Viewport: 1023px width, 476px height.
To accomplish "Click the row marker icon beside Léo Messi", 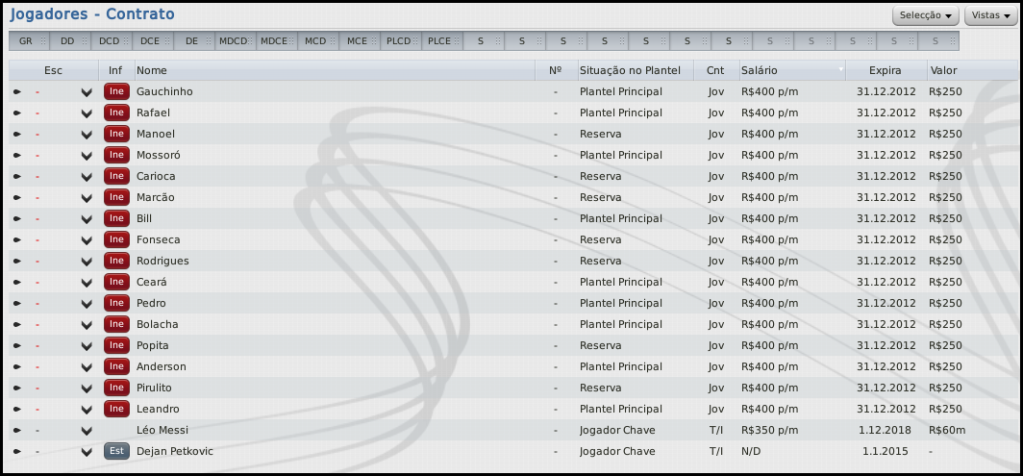I will pyautogui.click(x=17, y=430).
